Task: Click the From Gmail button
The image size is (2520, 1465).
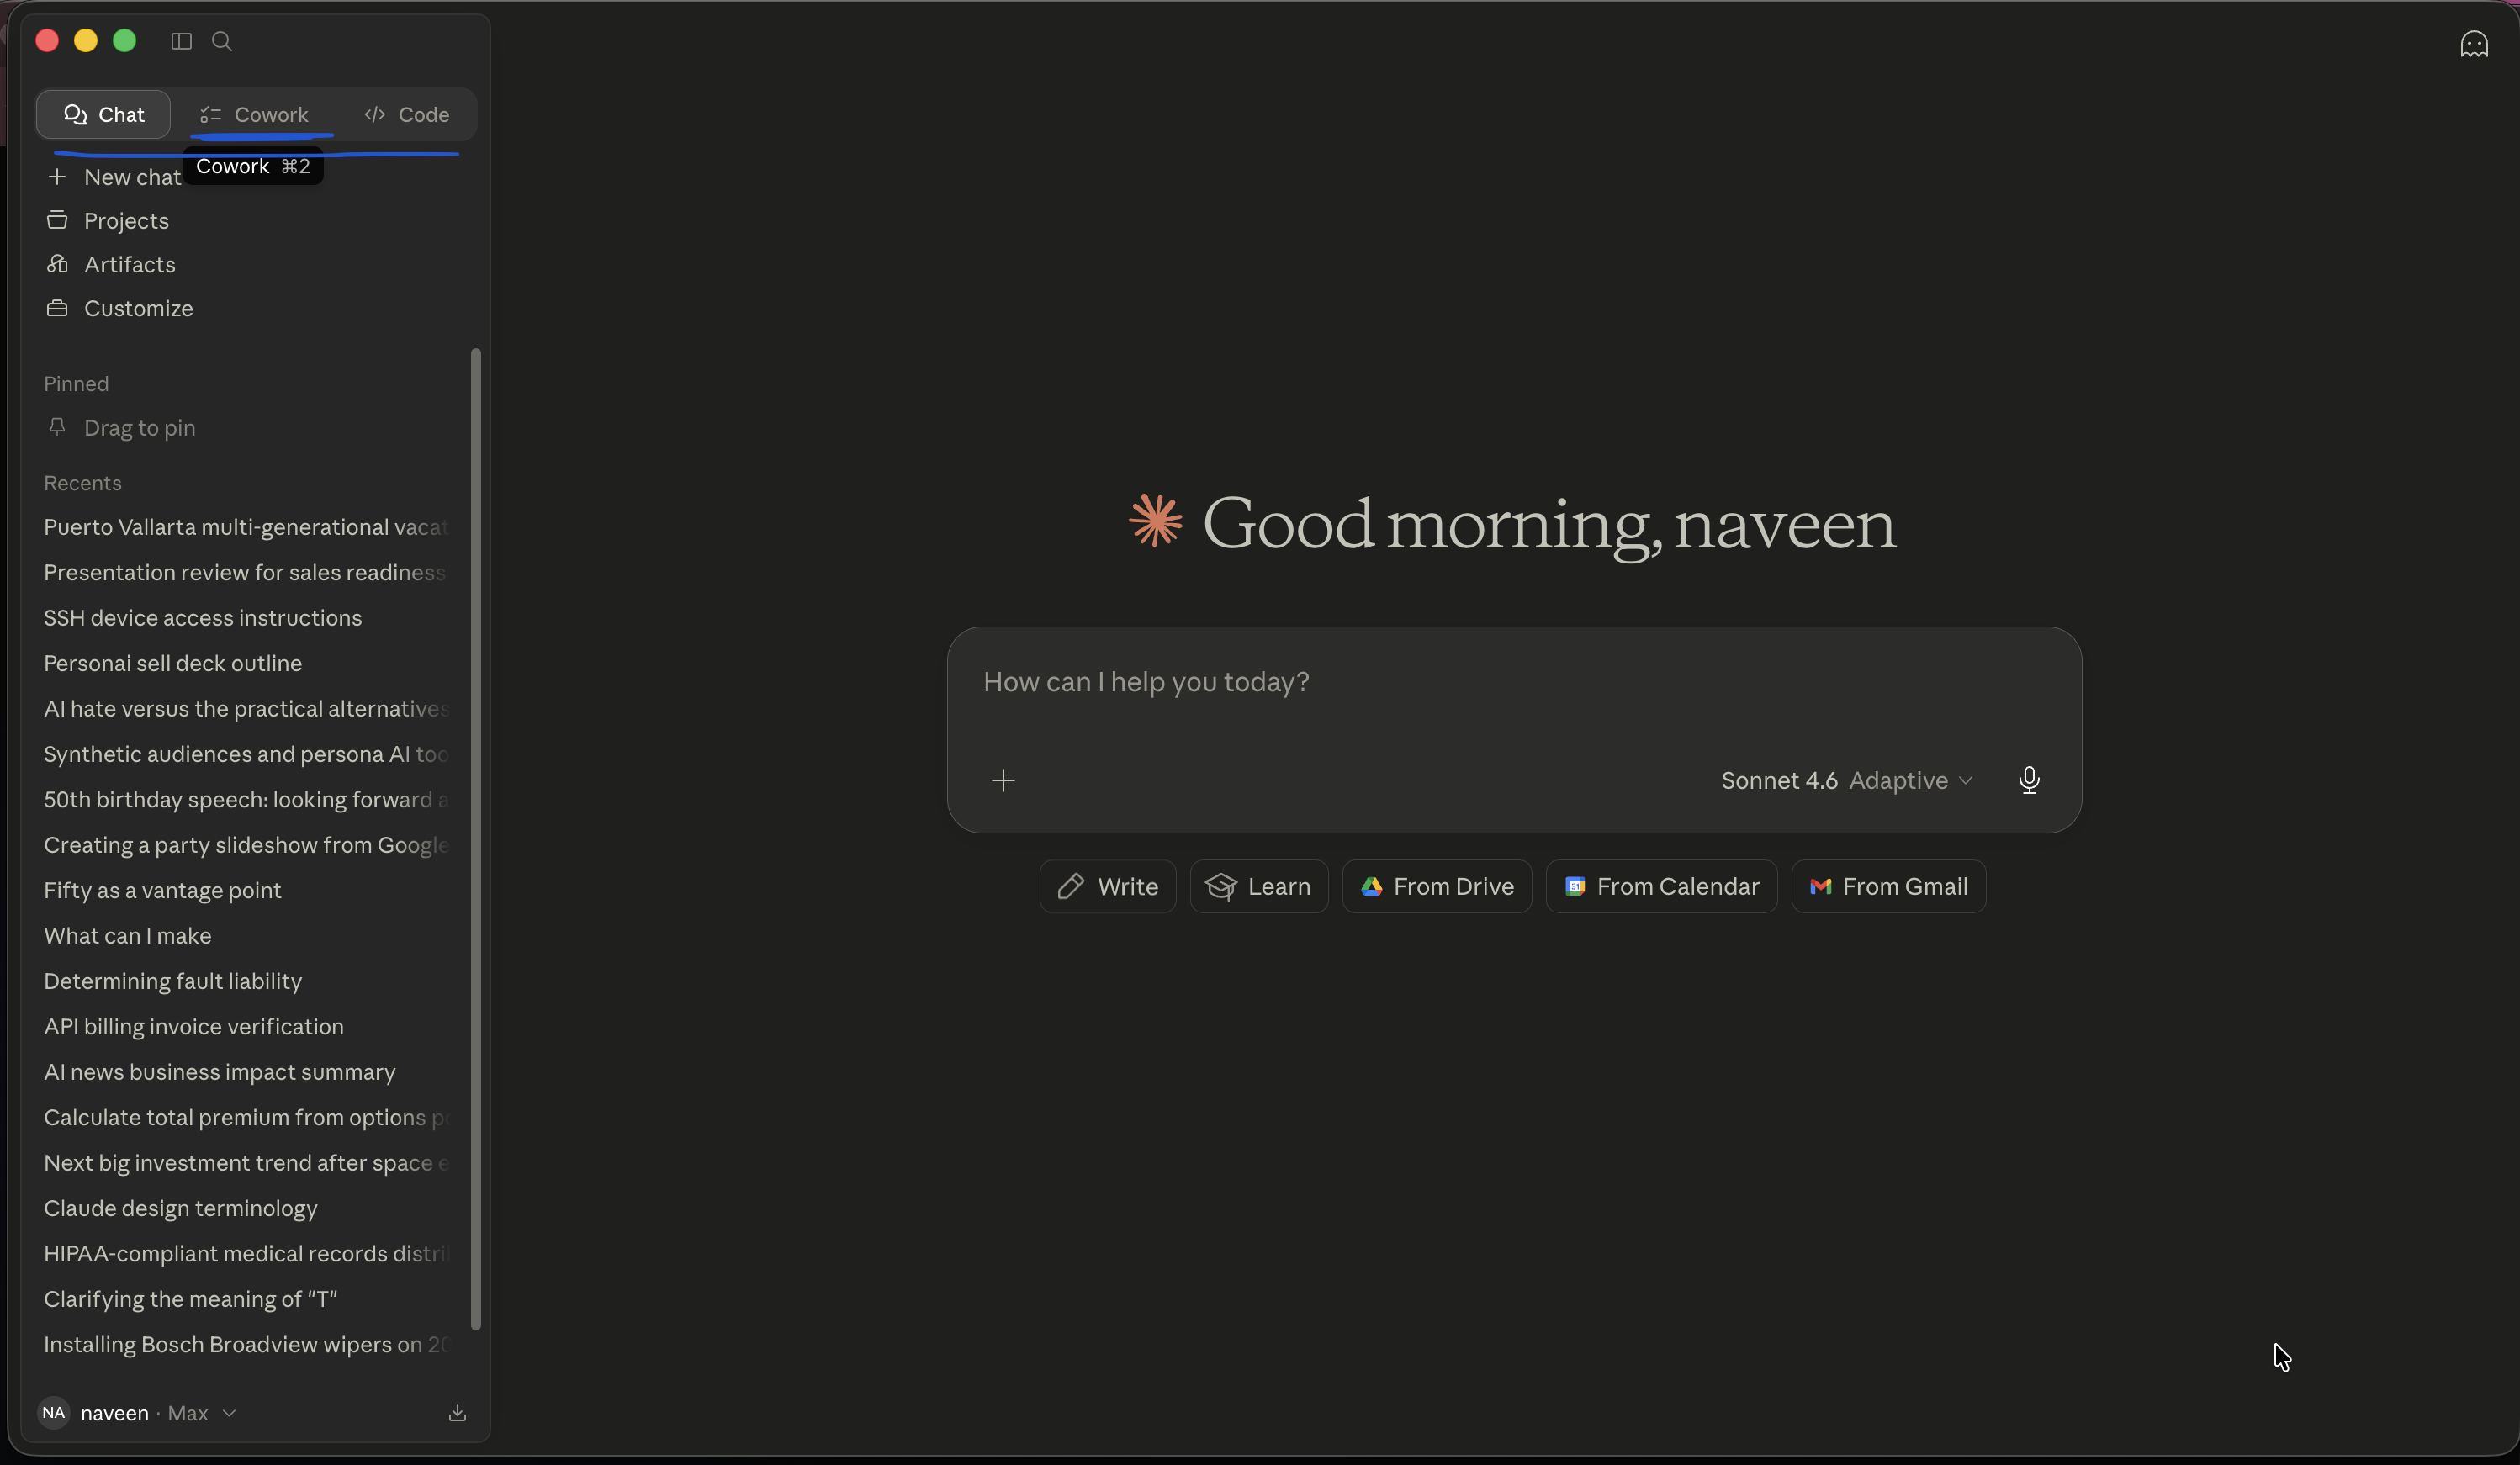Action: point(1888,886)
